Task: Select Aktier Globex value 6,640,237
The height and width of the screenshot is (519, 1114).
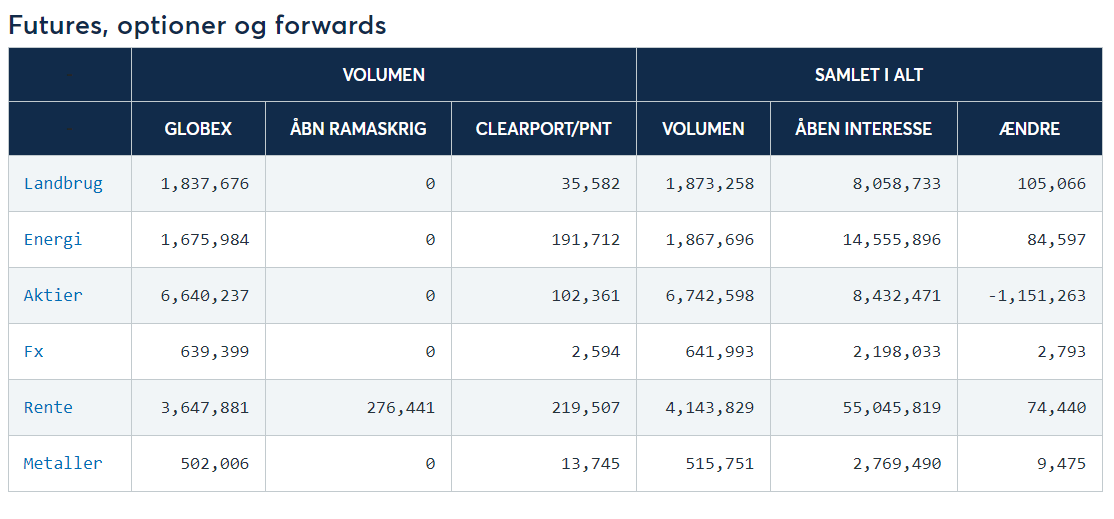Action: click(205, 295)
